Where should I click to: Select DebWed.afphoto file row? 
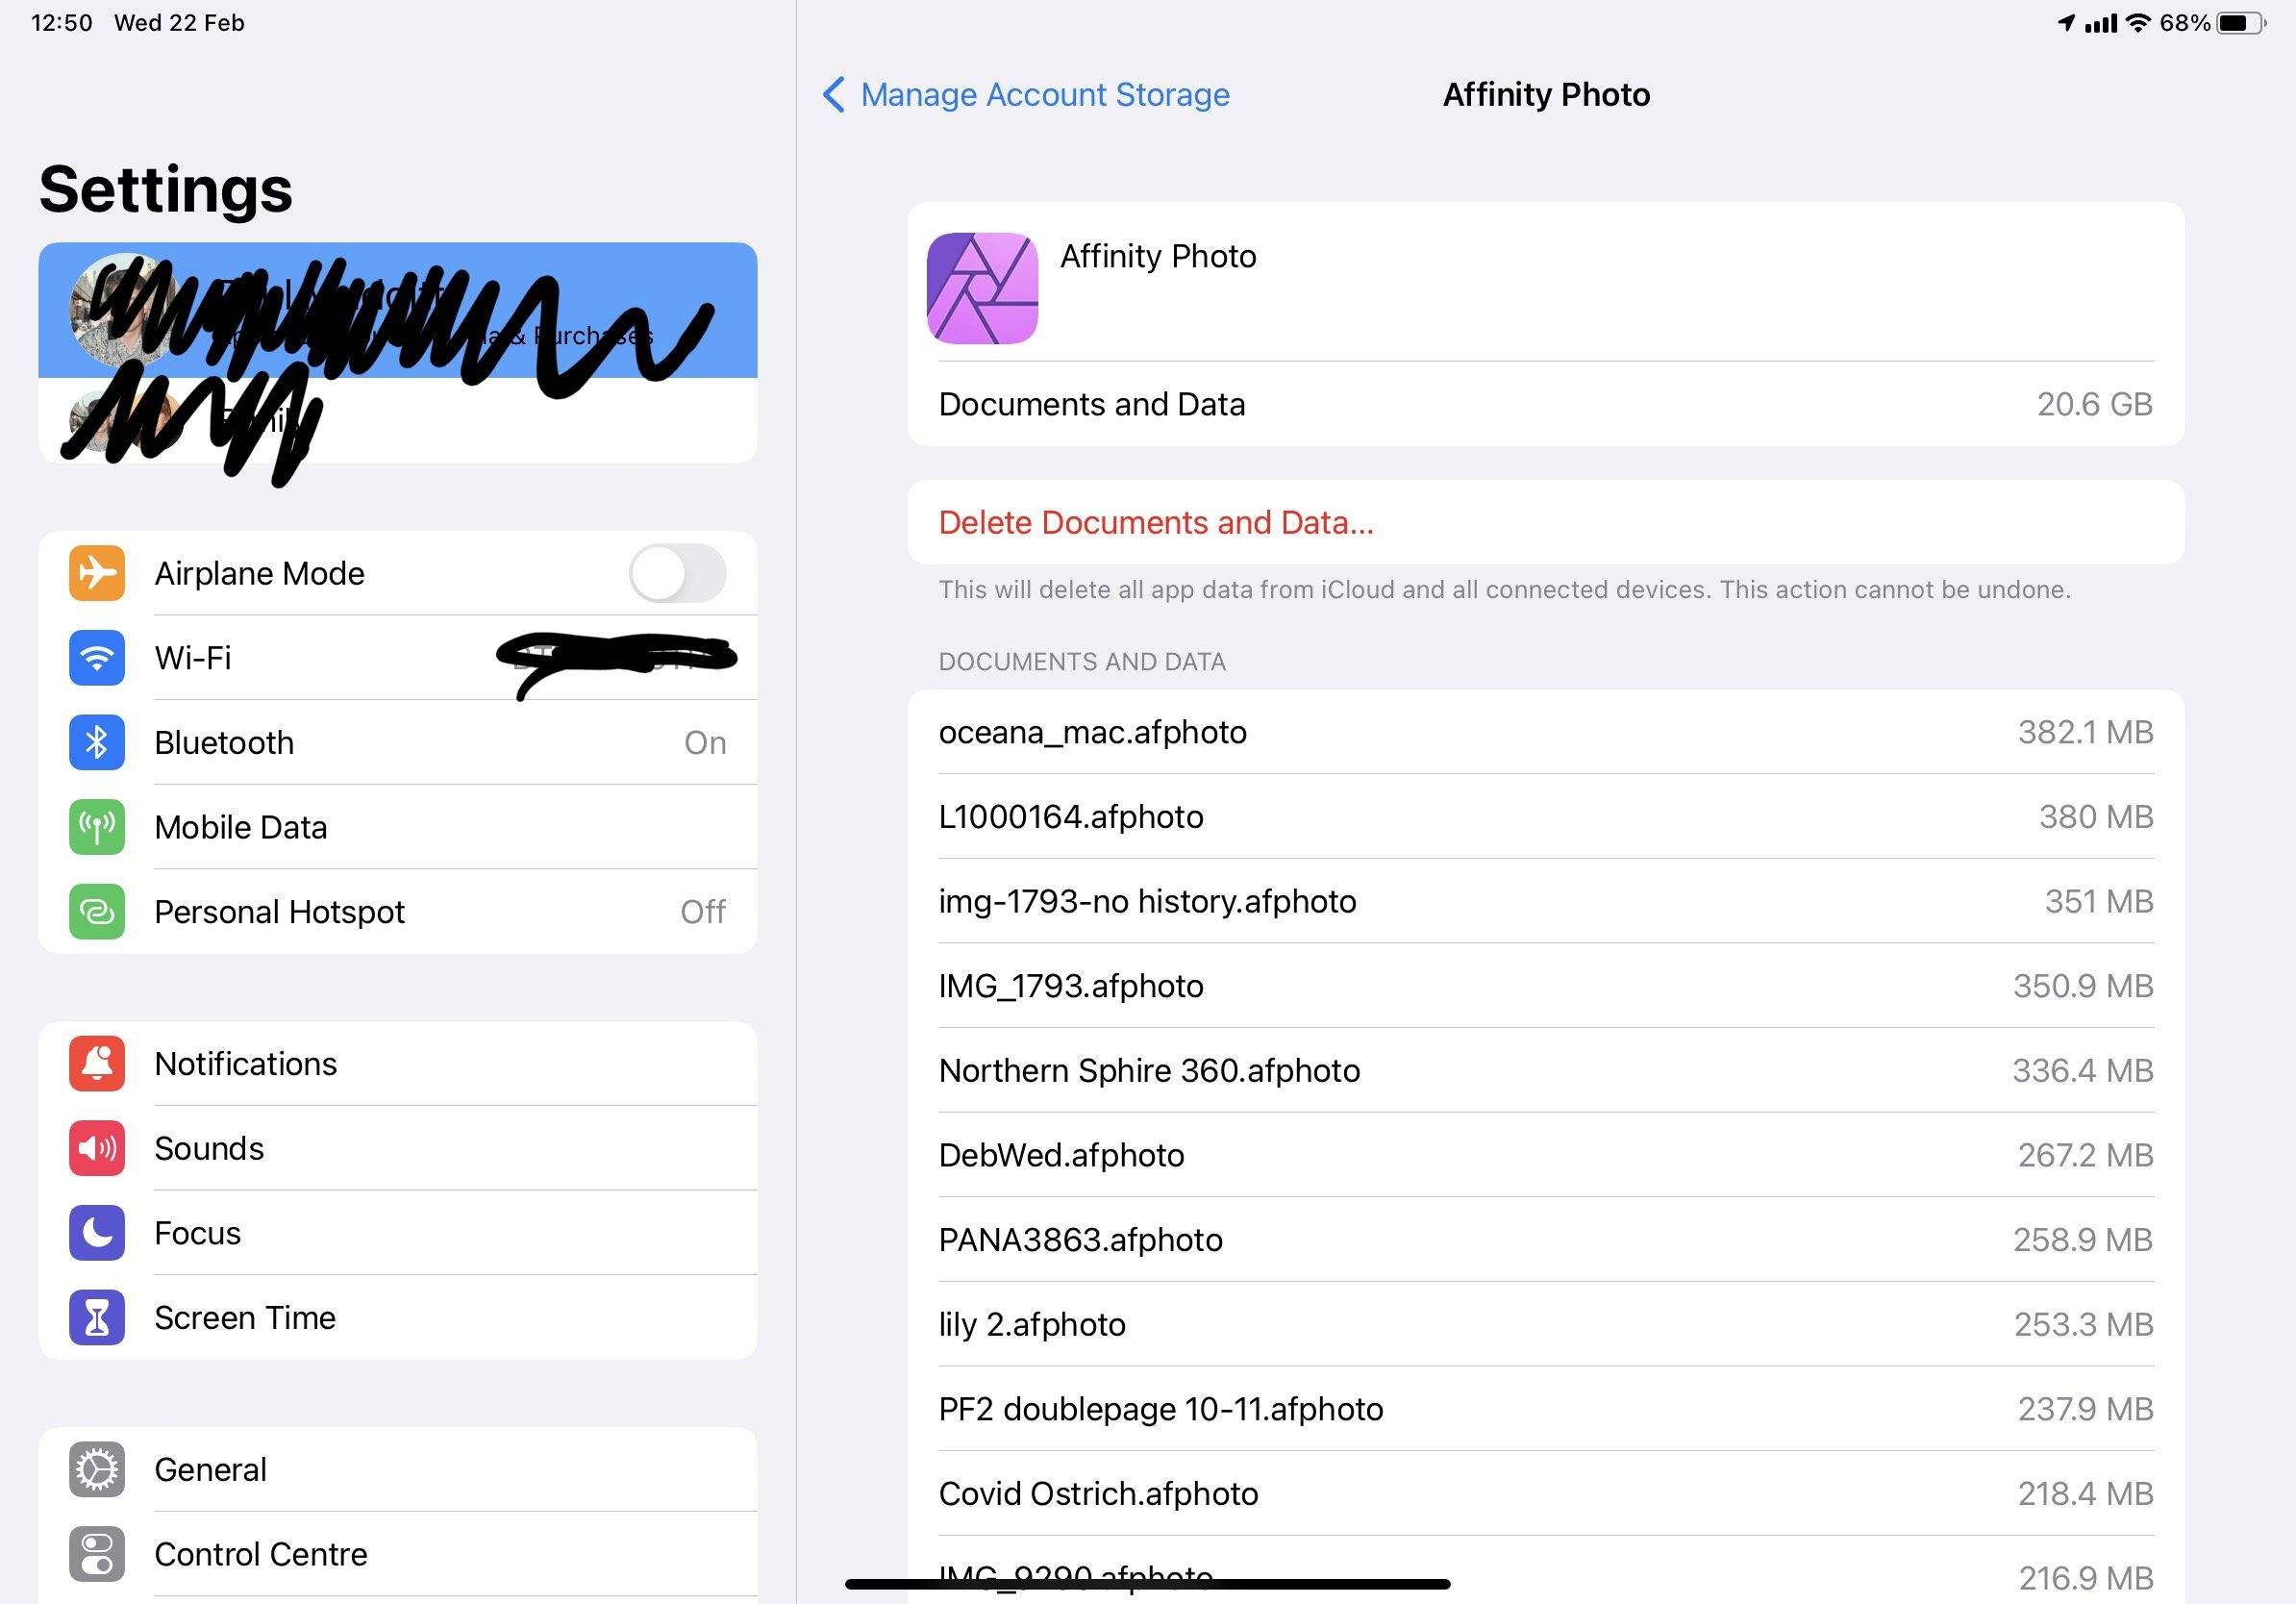pos(1546,1155)
